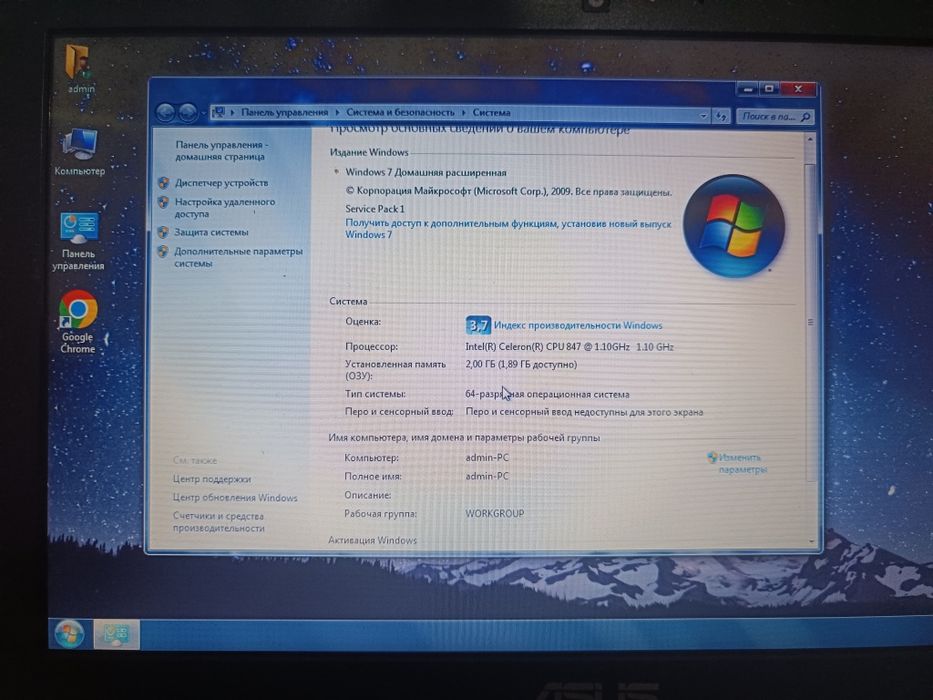Click 64-разрядная операционная система text

pos(547,394)
